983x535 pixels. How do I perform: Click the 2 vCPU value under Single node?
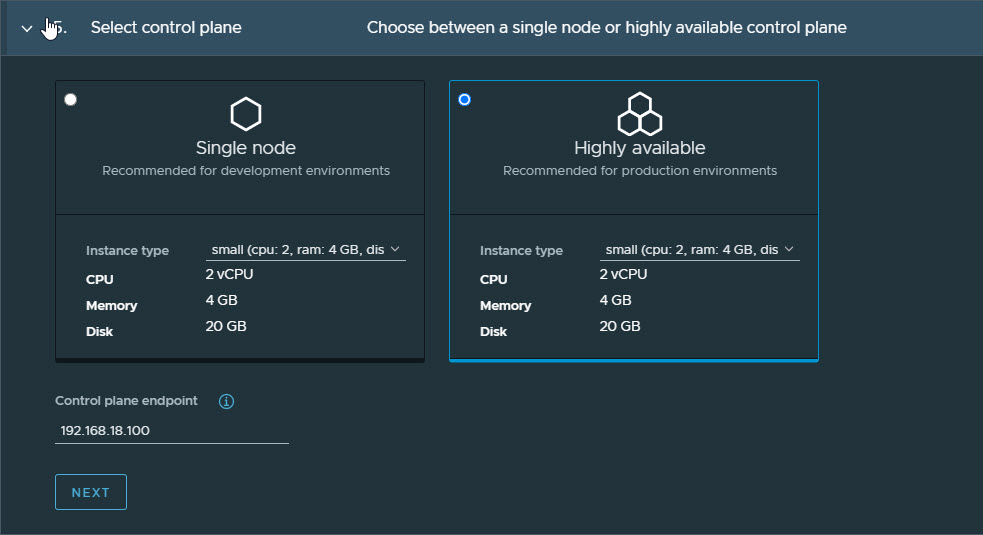tap(229, 274)
